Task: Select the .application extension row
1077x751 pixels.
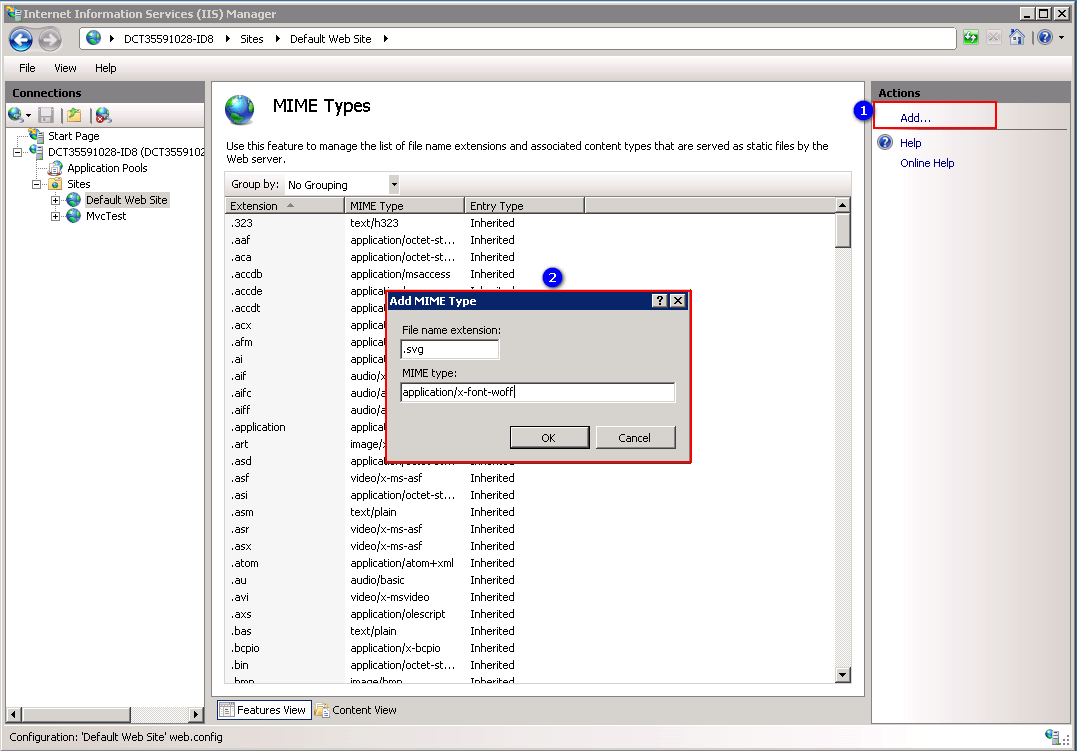Action: [306, 427]
